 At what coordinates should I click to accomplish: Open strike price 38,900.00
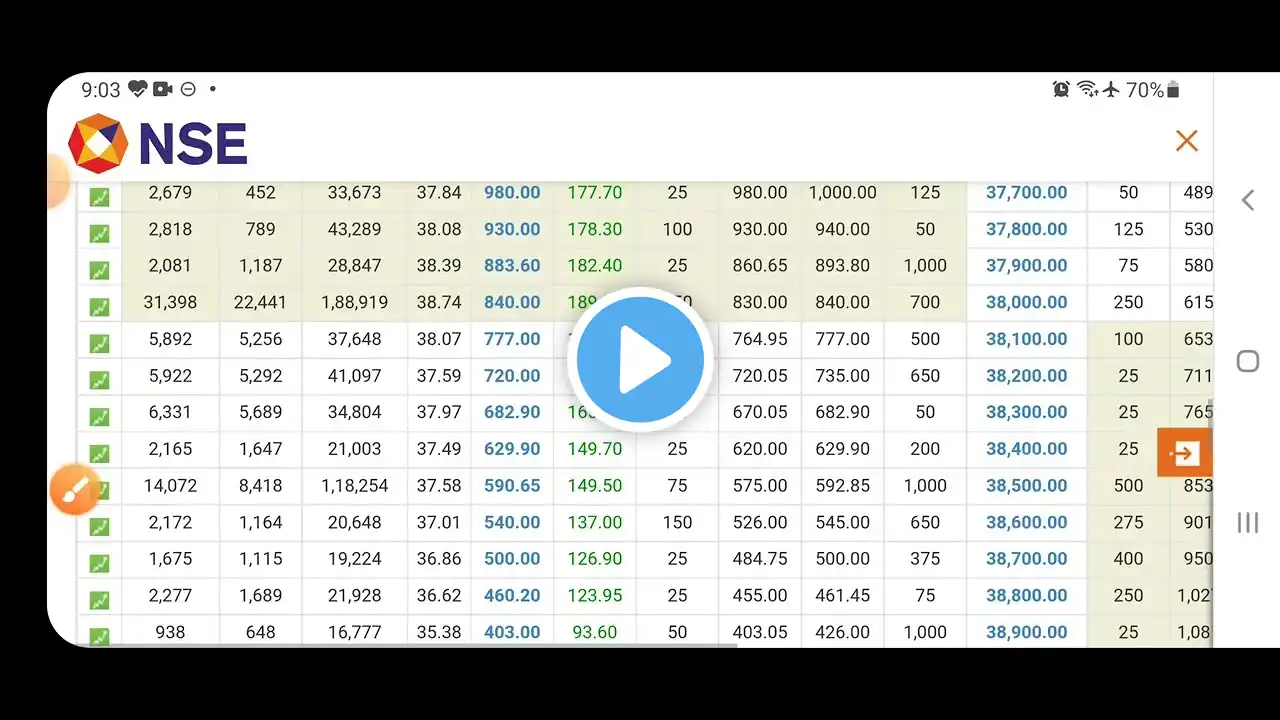(x=1026, y=632)
